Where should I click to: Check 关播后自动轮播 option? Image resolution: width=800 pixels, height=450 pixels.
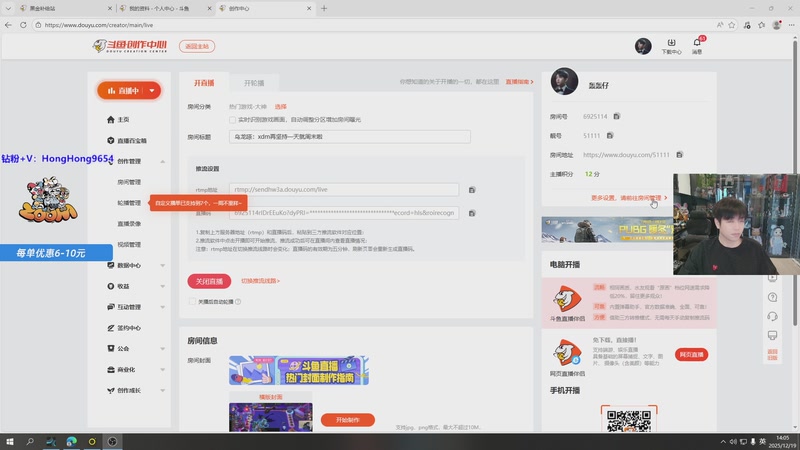(x=191, y=301)
